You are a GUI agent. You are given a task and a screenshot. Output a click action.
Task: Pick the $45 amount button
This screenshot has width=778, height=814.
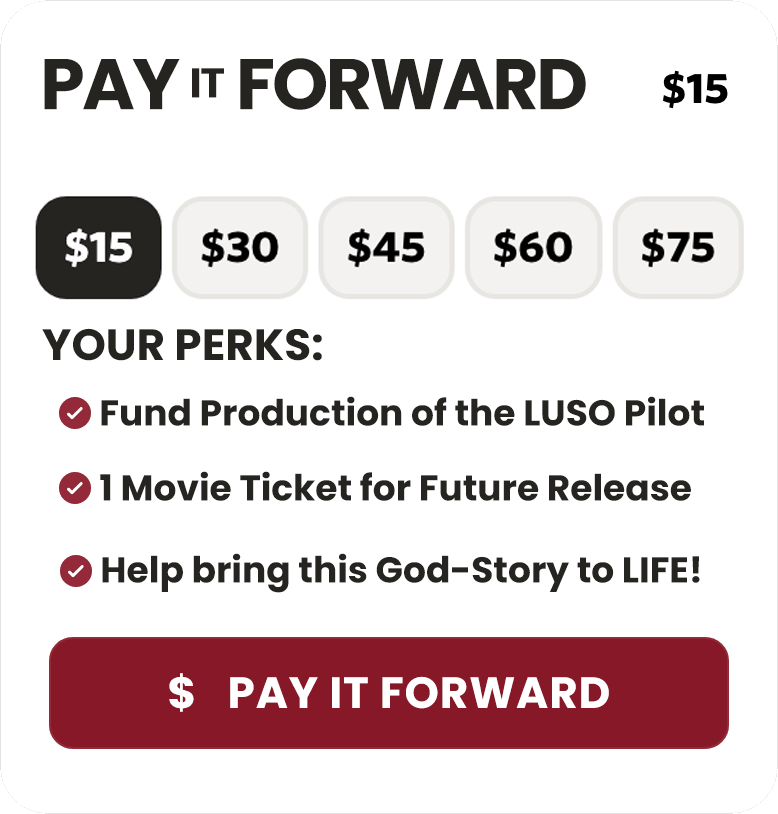tap(386, 248)
